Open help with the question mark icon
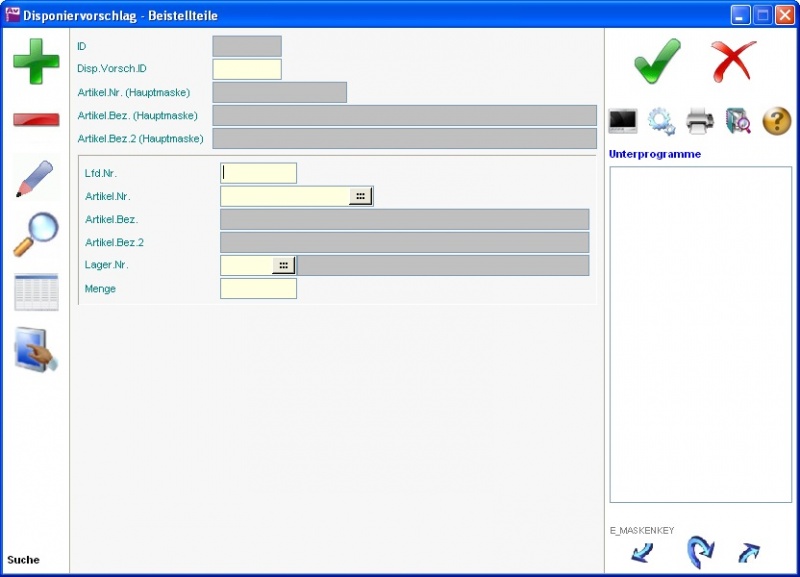 [777, 121]
